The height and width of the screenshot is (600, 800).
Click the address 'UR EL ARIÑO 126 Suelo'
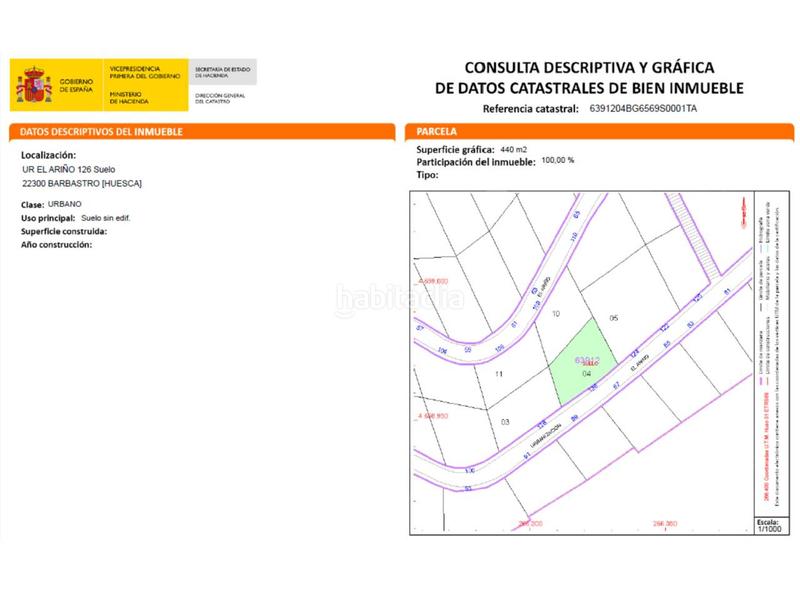[x=69, y=169]
